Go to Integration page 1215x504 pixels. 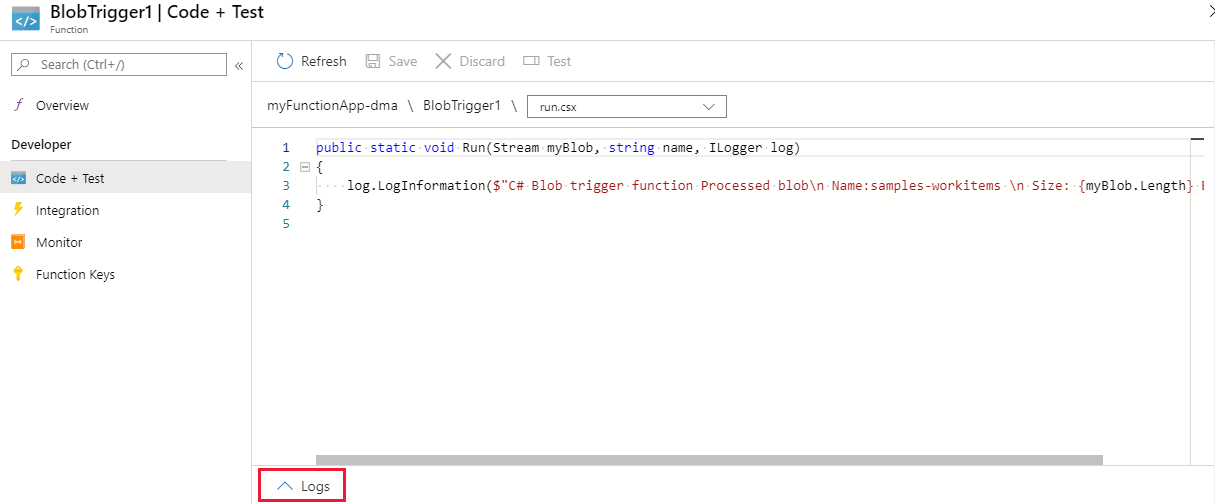click(68, 210)
